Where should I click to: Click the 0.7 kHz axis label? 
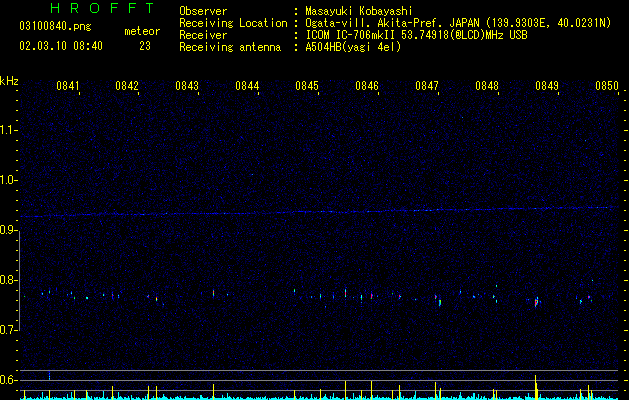[9, 330]
